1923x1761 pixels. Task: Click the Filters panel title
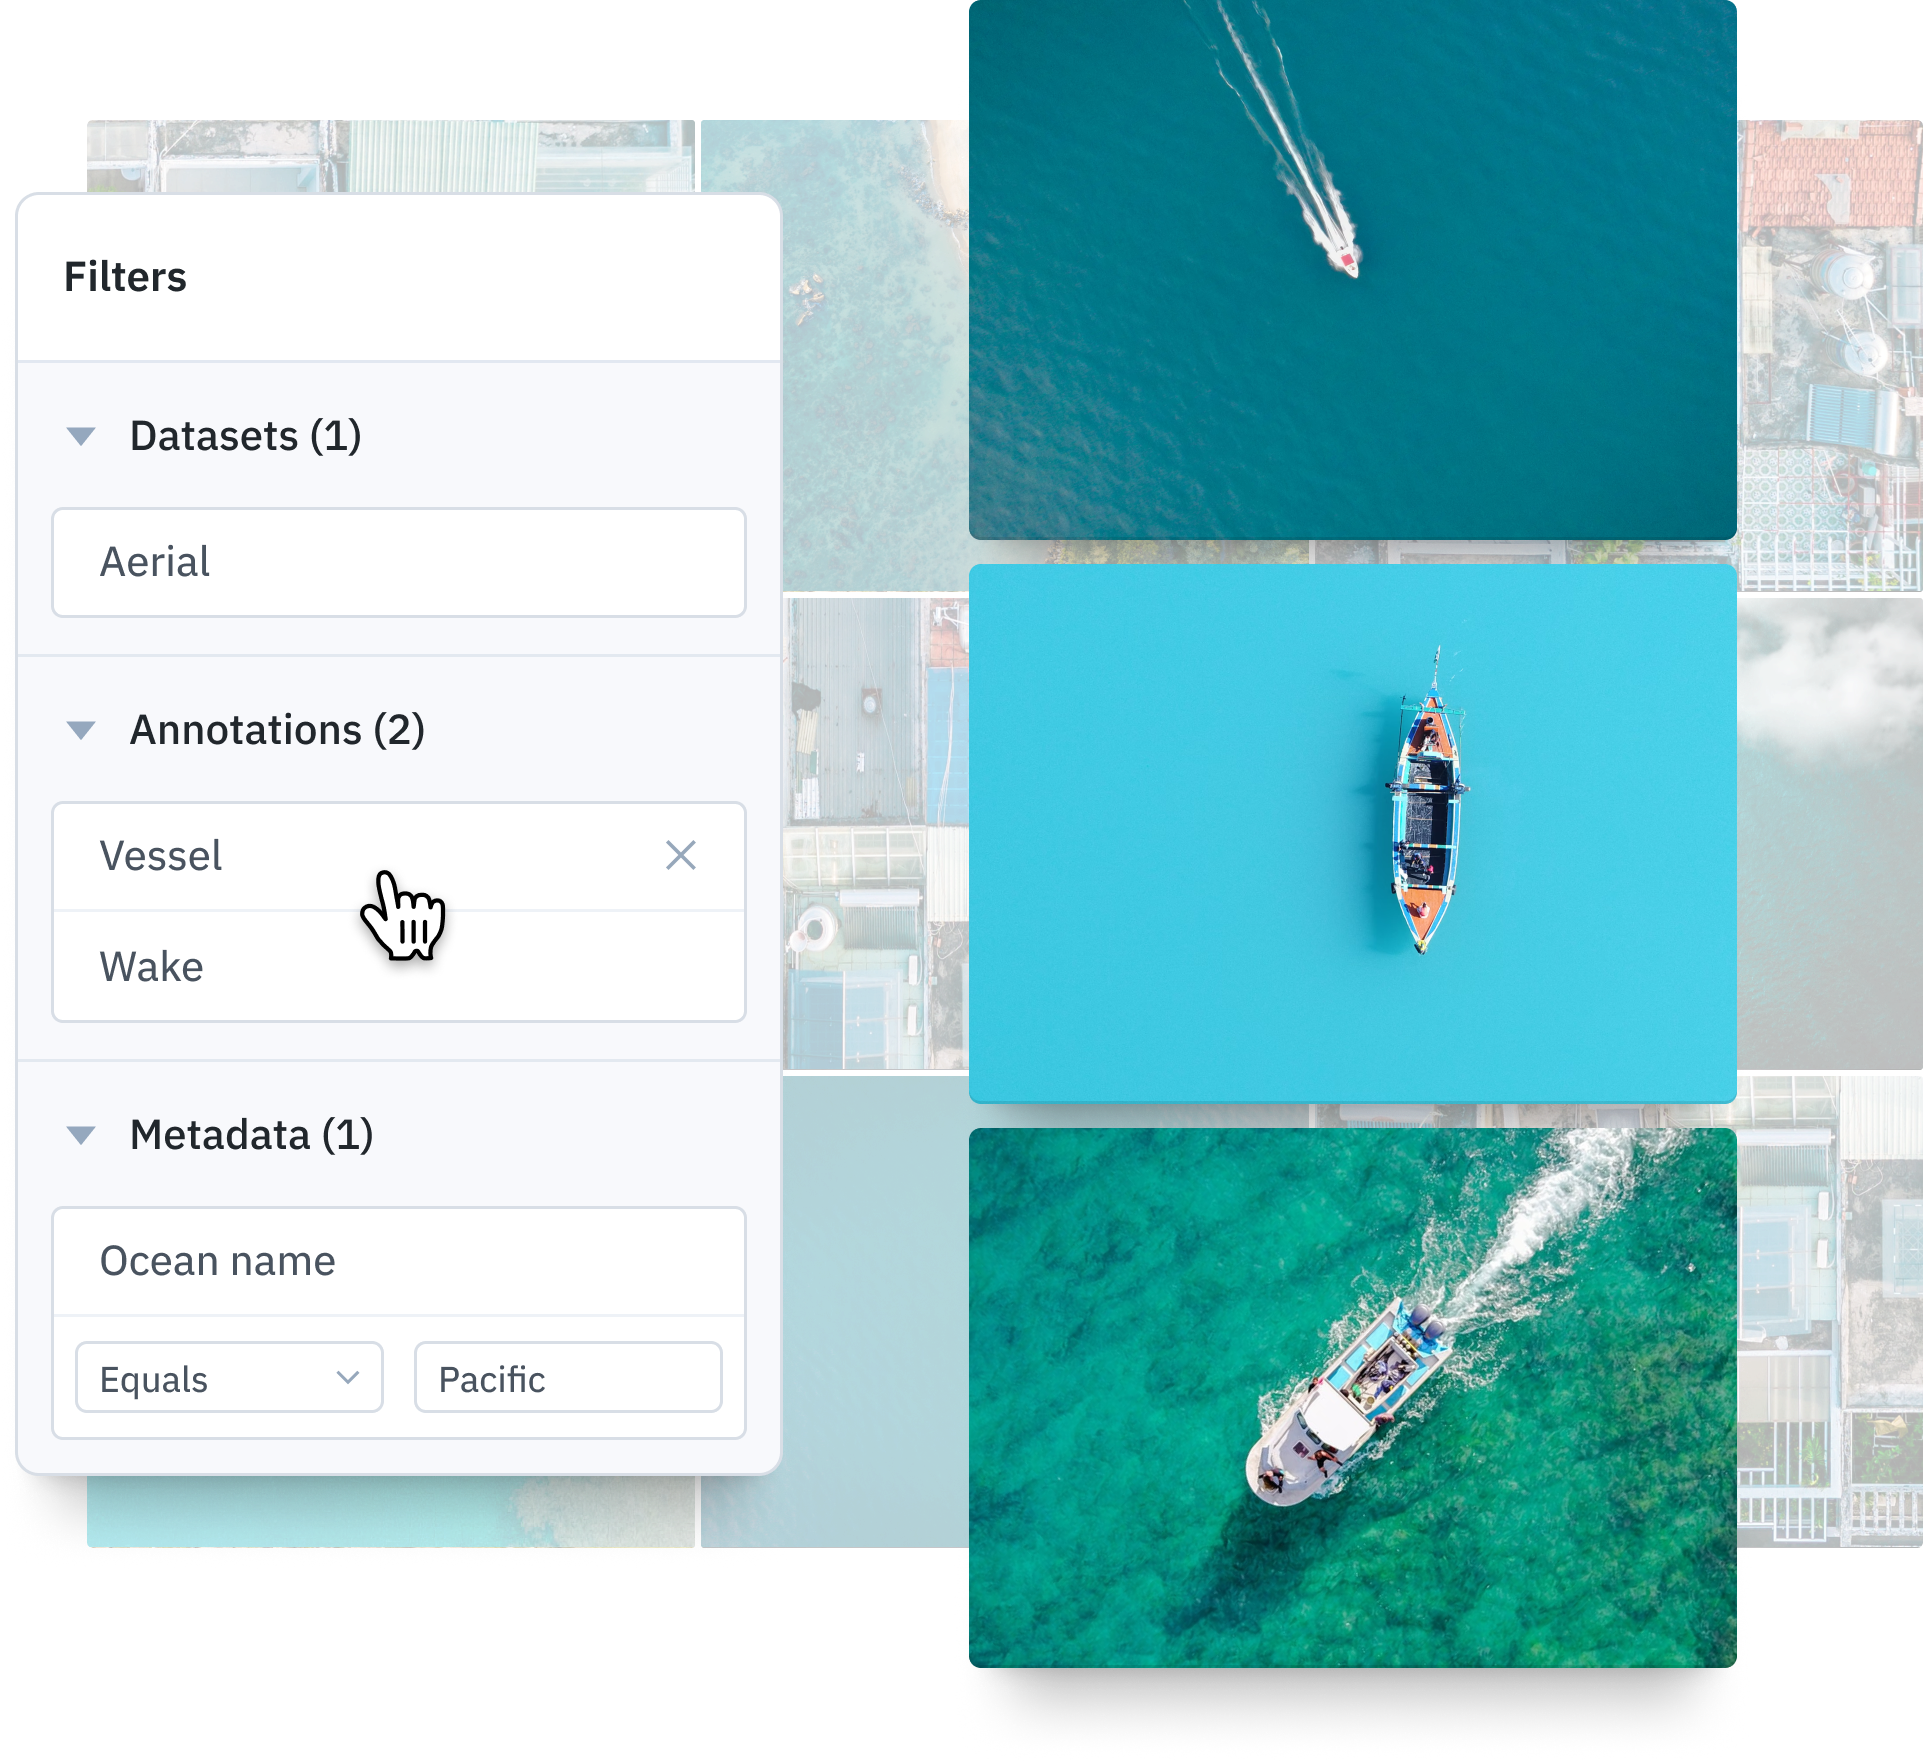125,277
